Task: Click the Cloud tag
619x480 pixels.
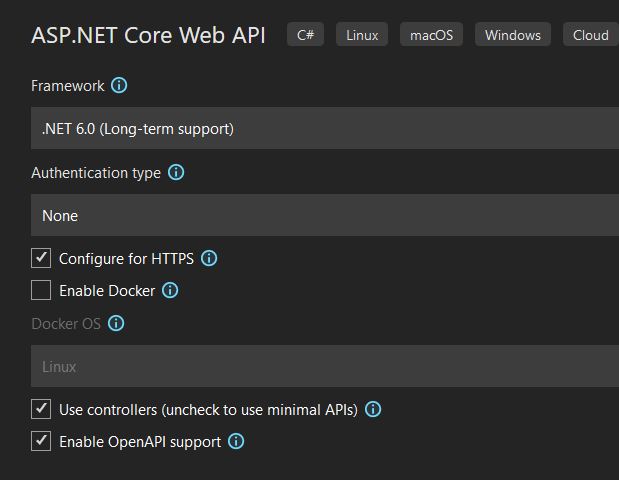Action: pos(591,35)
